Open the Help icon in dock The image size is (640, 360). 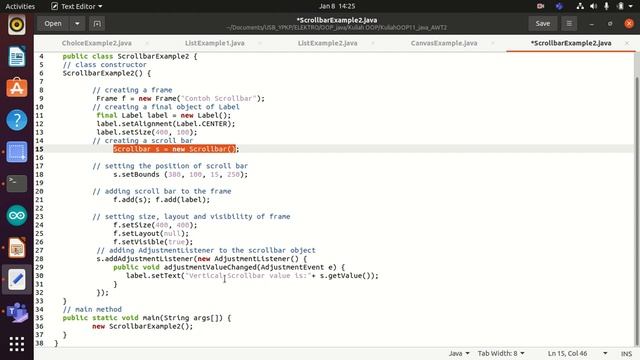[x=17, y=120]
